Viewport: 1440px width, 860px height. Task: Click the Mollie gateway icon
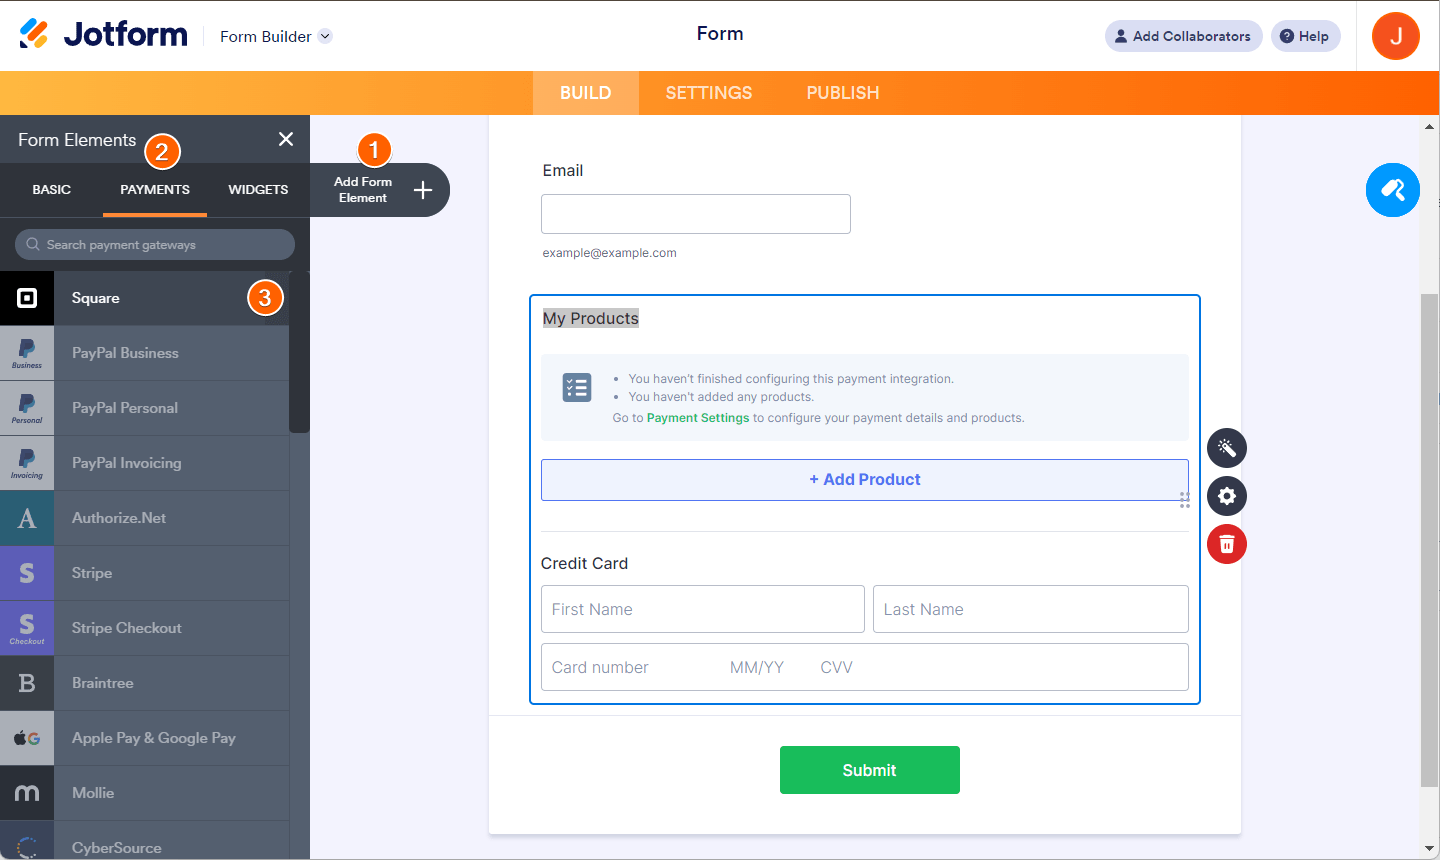tap(27, 793)
